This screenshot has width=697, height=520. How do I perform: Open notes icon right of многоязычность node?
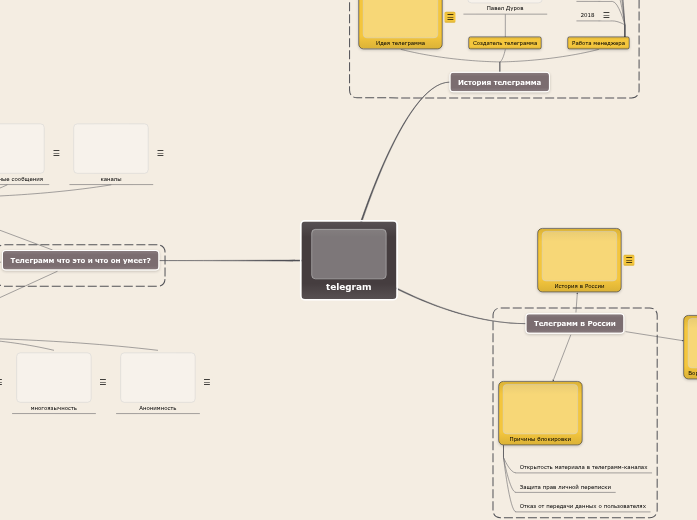coord(102,382)
